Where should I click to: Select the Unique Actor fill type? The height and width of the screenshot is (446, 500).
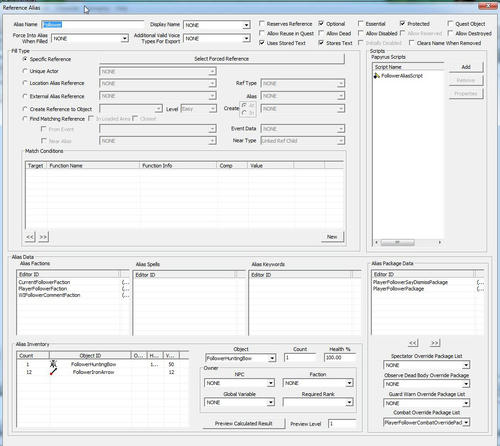(x=25, y=71)
